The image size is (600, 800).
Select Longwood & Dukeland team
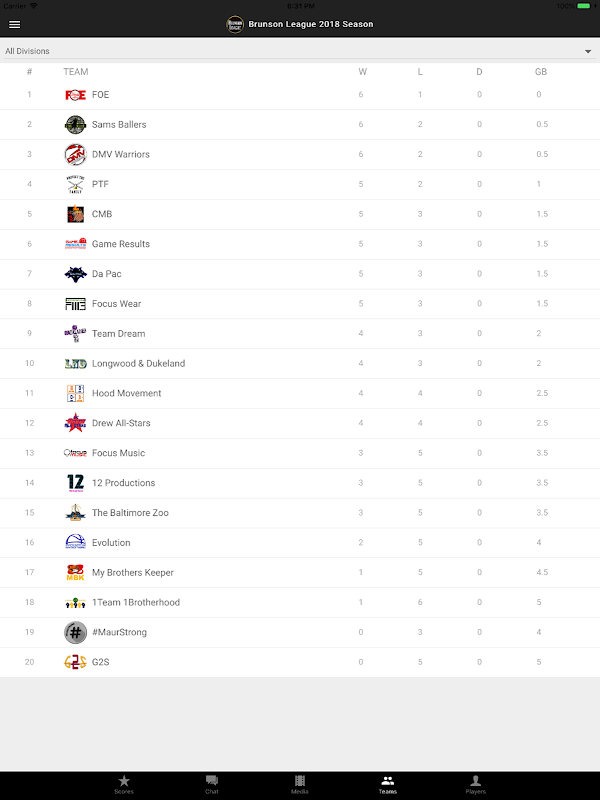[x=138, y=364]
